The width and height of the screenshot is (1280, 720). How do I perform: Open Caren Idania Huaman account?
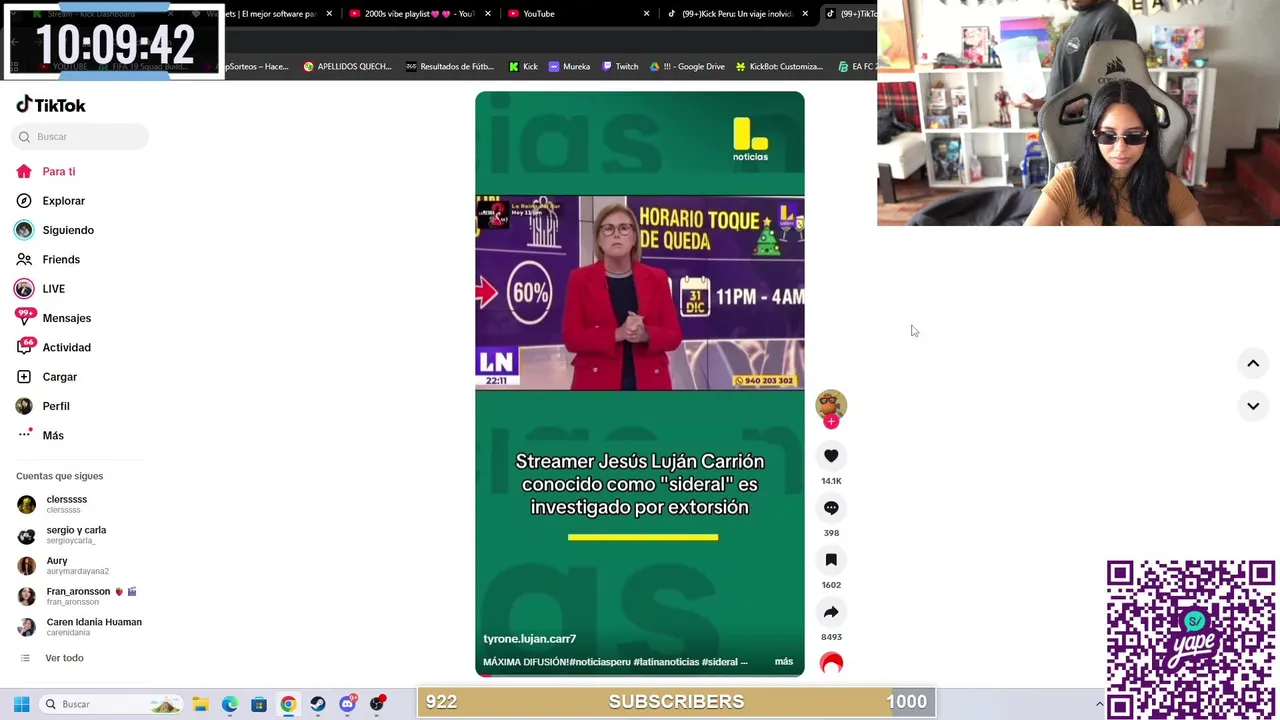coord(79,627)
